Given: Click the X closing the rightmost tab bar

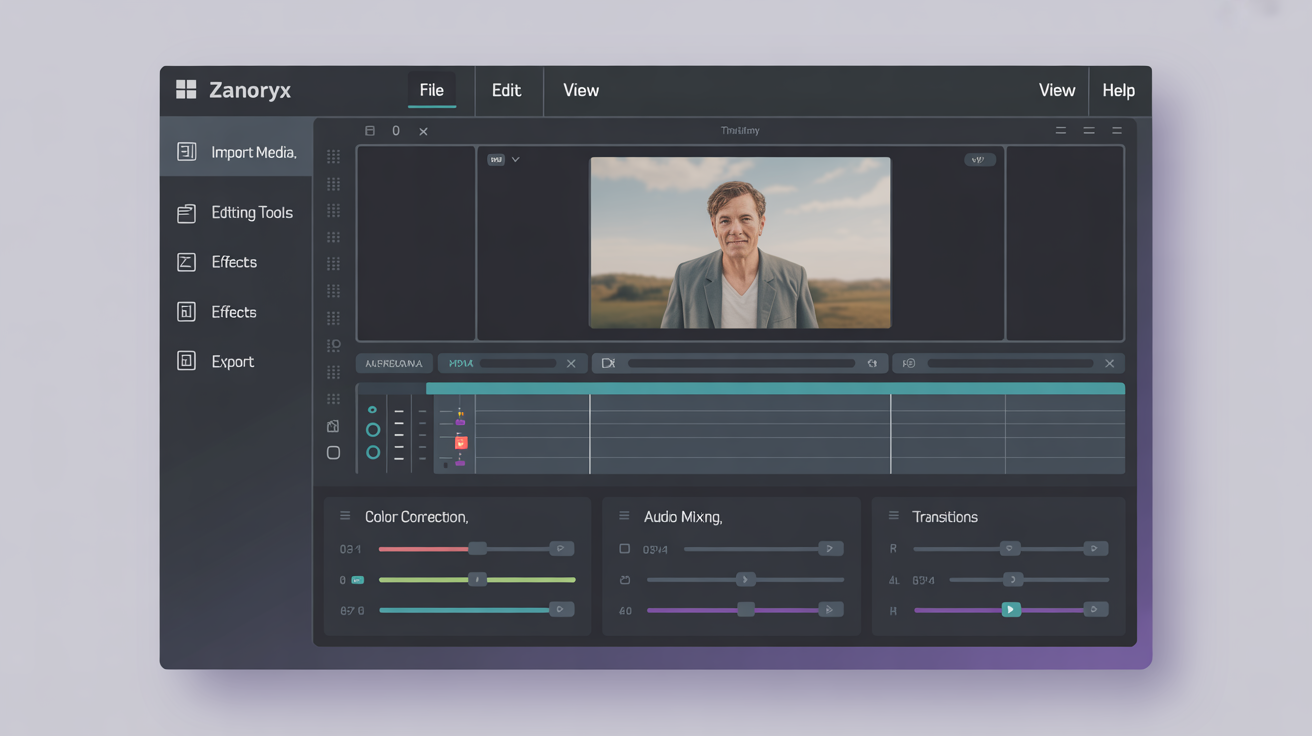Looking at the screenshot, I should tap(1109, 363).
